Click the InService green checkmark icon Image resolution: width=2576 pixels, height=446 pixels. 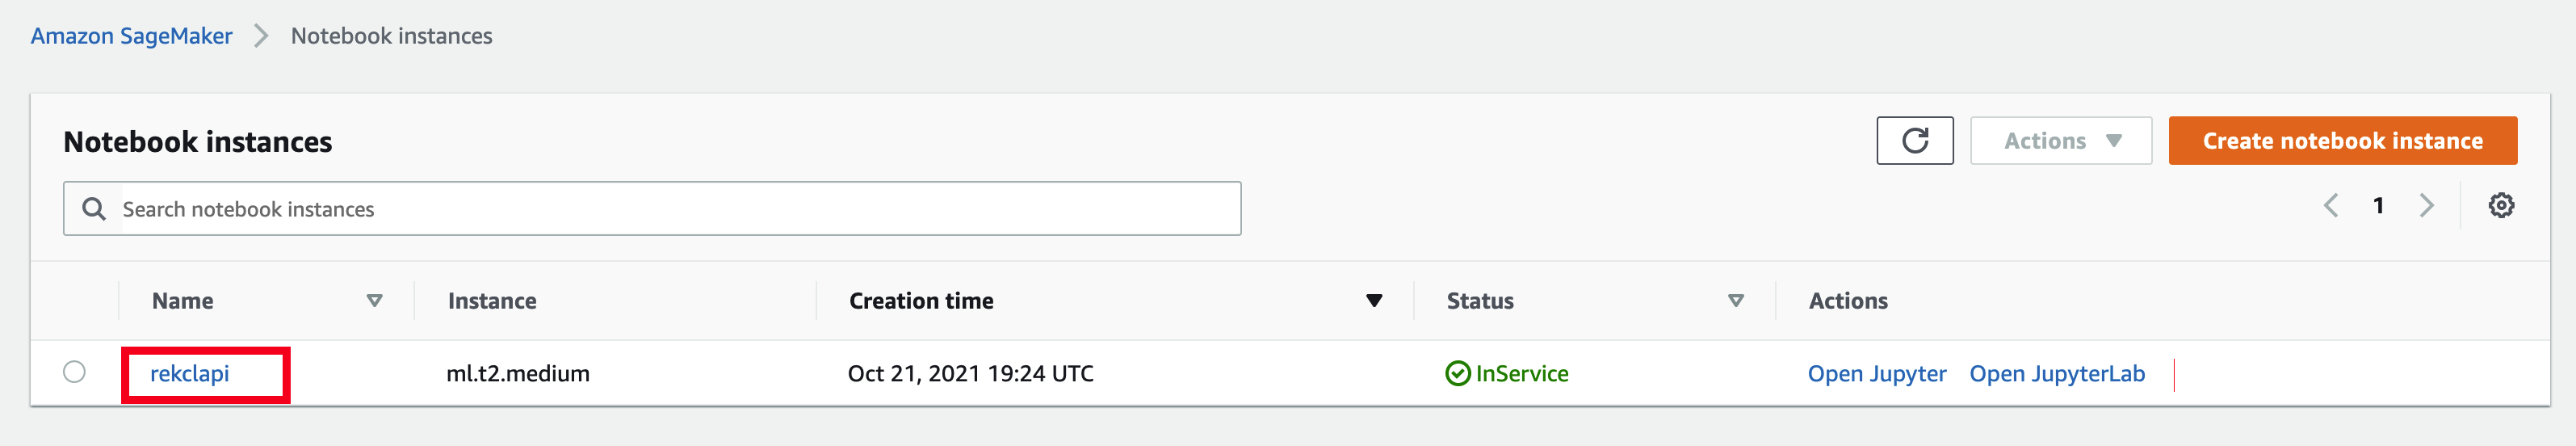(1458, 374)
